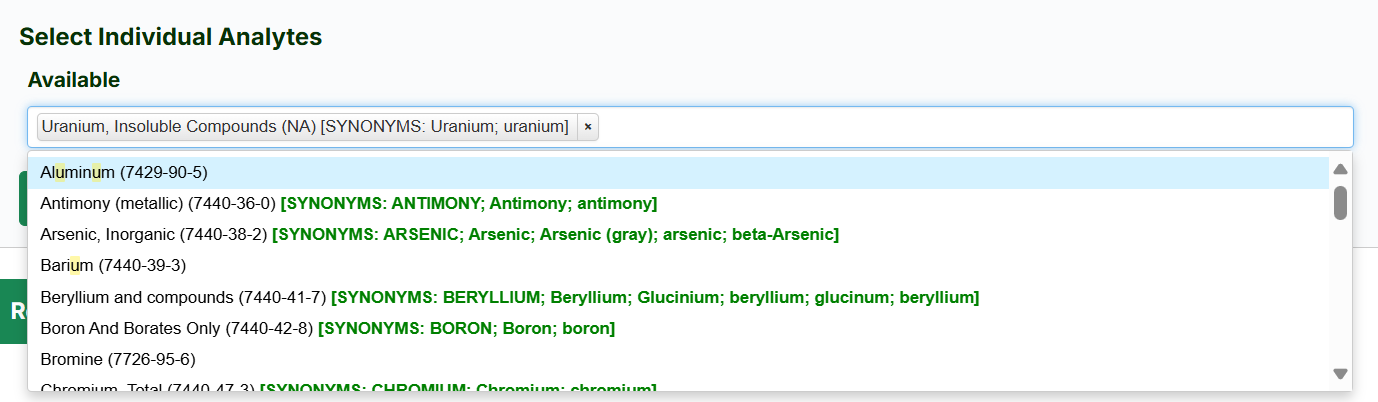Select Boron And Borates Only option
This screenshot has width=1378, height=402.
point(176,328)
